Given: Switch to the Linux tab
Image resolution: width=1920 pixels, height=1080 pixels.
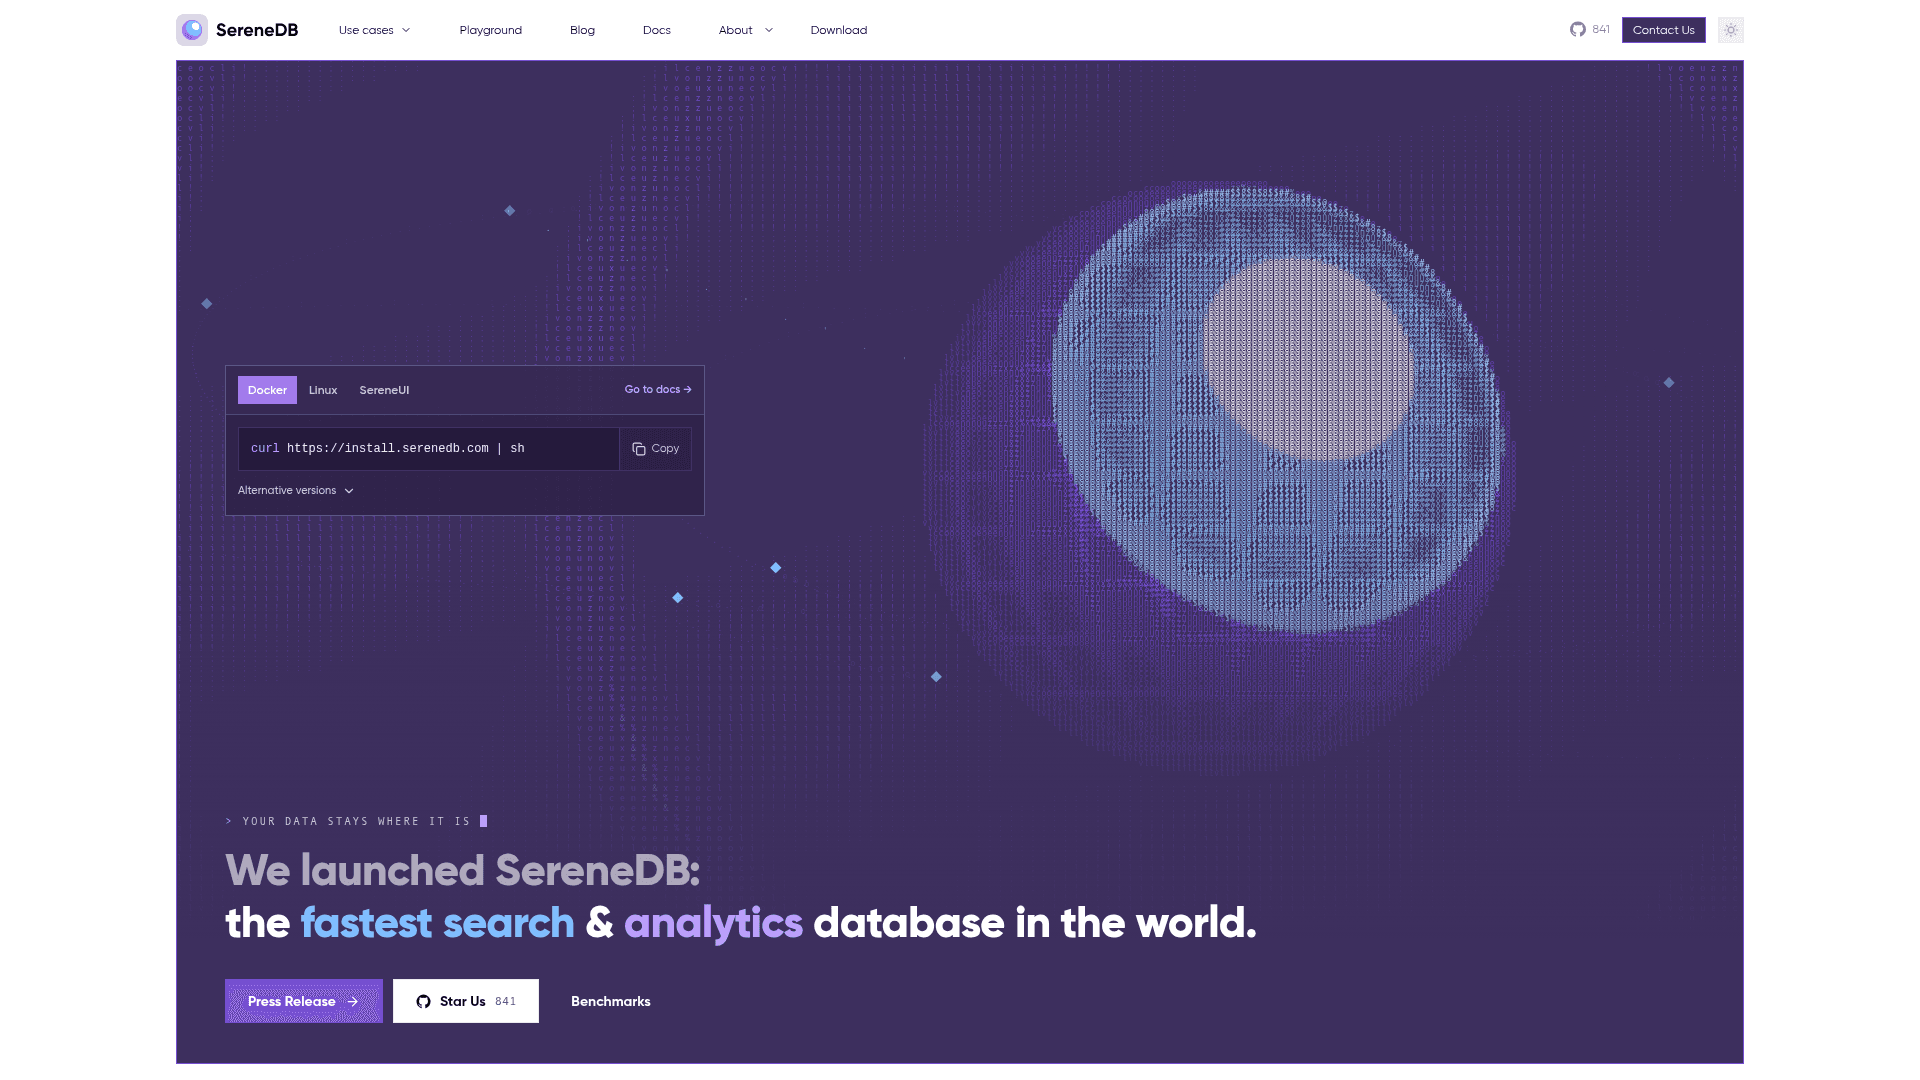Looking at the screenshot, I should (323, 390).
